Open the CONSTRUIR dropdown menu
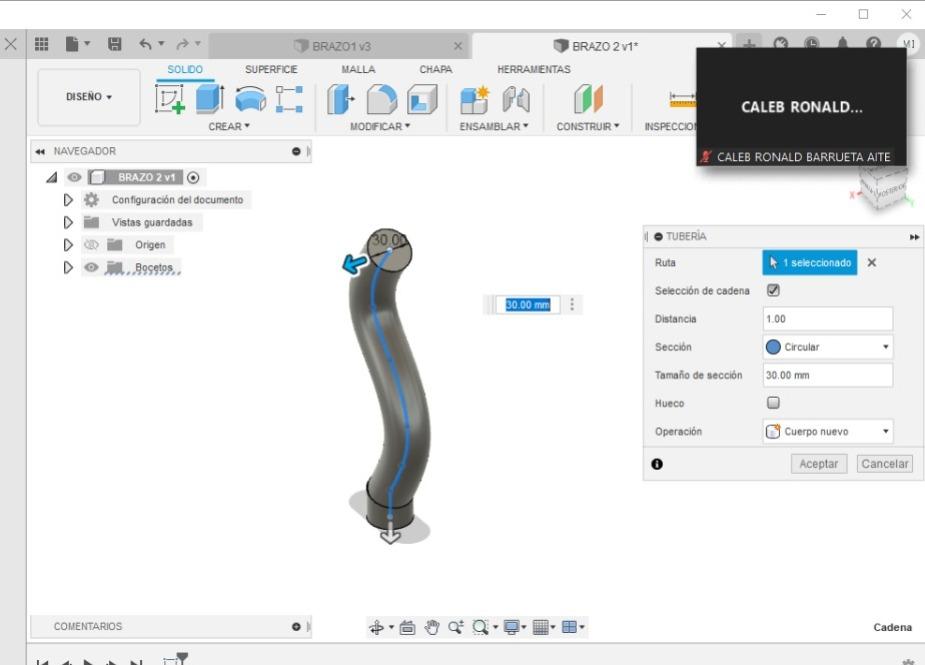The image size is (925, 665). click(x=588, y=126)
